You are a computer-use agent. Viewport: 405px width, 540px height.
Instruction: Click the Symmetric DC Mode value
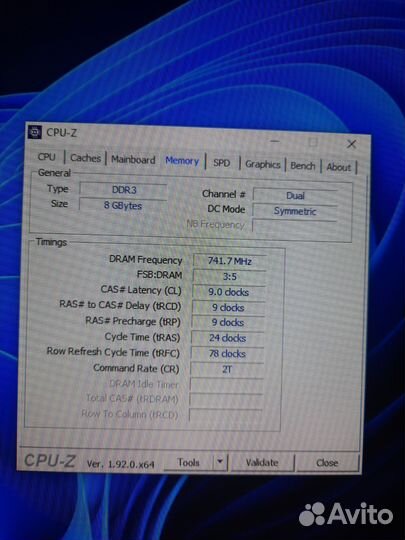[295, 211]
